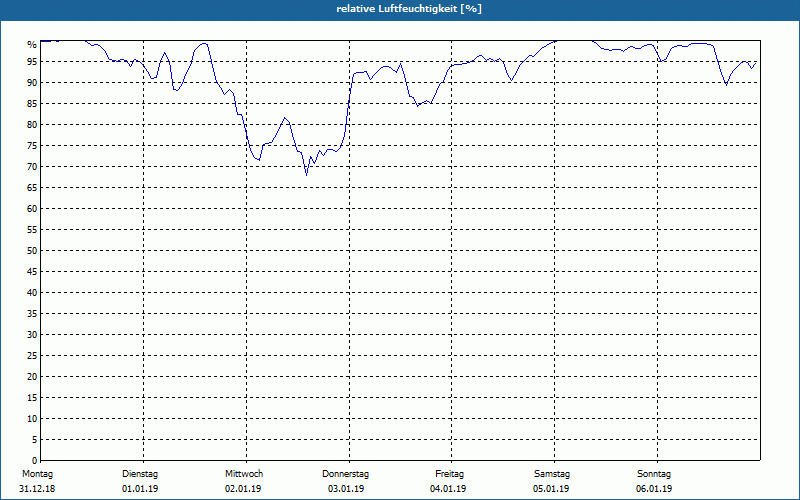This screenshot has width=800, height=500.
Task: Click the y-axis value '10'
Action: (32, 419)
